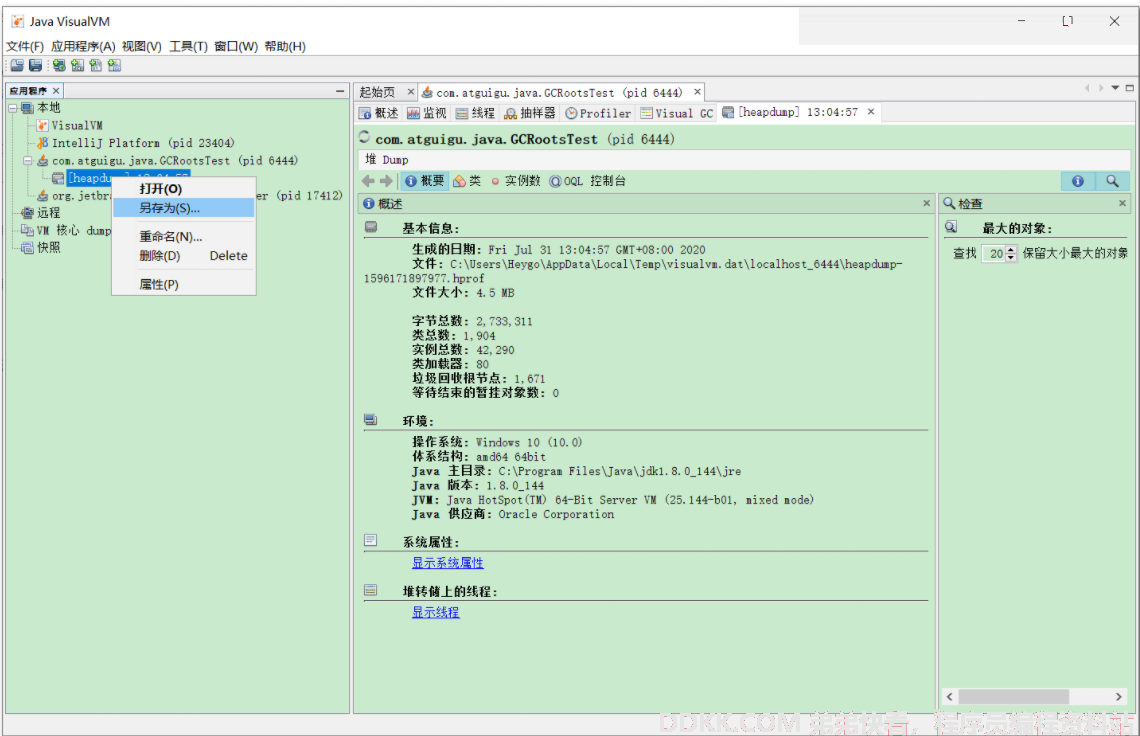Screen dimensions: 1140x736
Task: Increase the 查找 count with stepper up
Action: pos(1011,249)
